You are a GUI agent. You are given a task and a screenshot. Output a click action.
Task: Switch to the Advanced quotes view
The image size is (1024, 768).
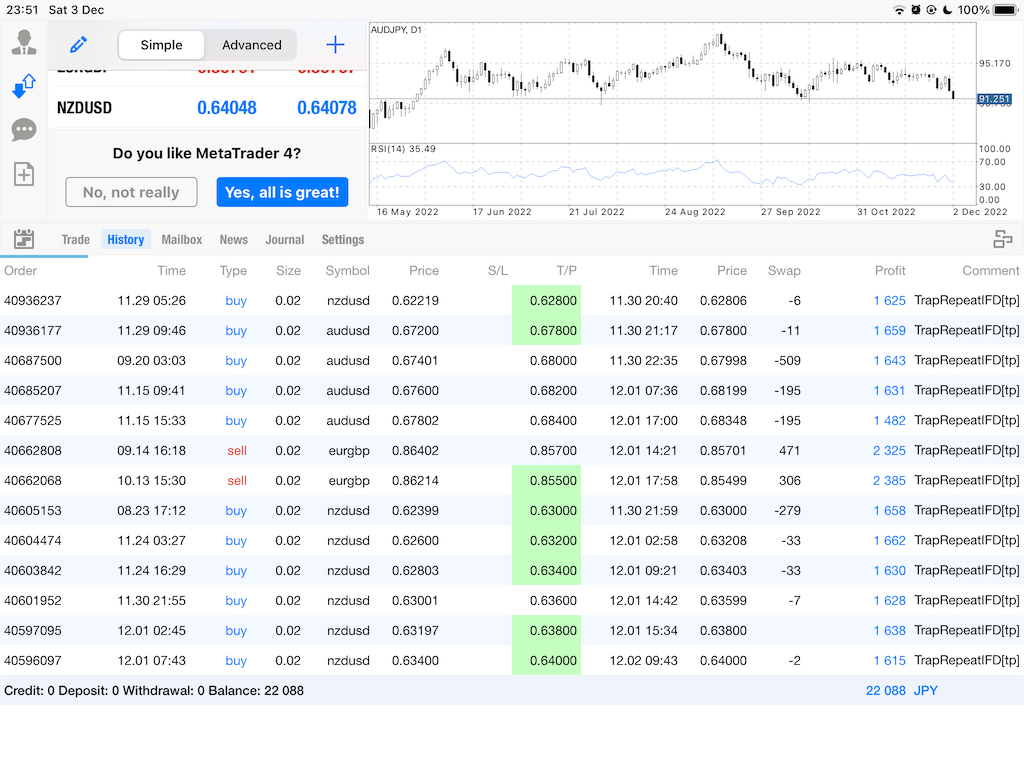(x=251, y=45)
